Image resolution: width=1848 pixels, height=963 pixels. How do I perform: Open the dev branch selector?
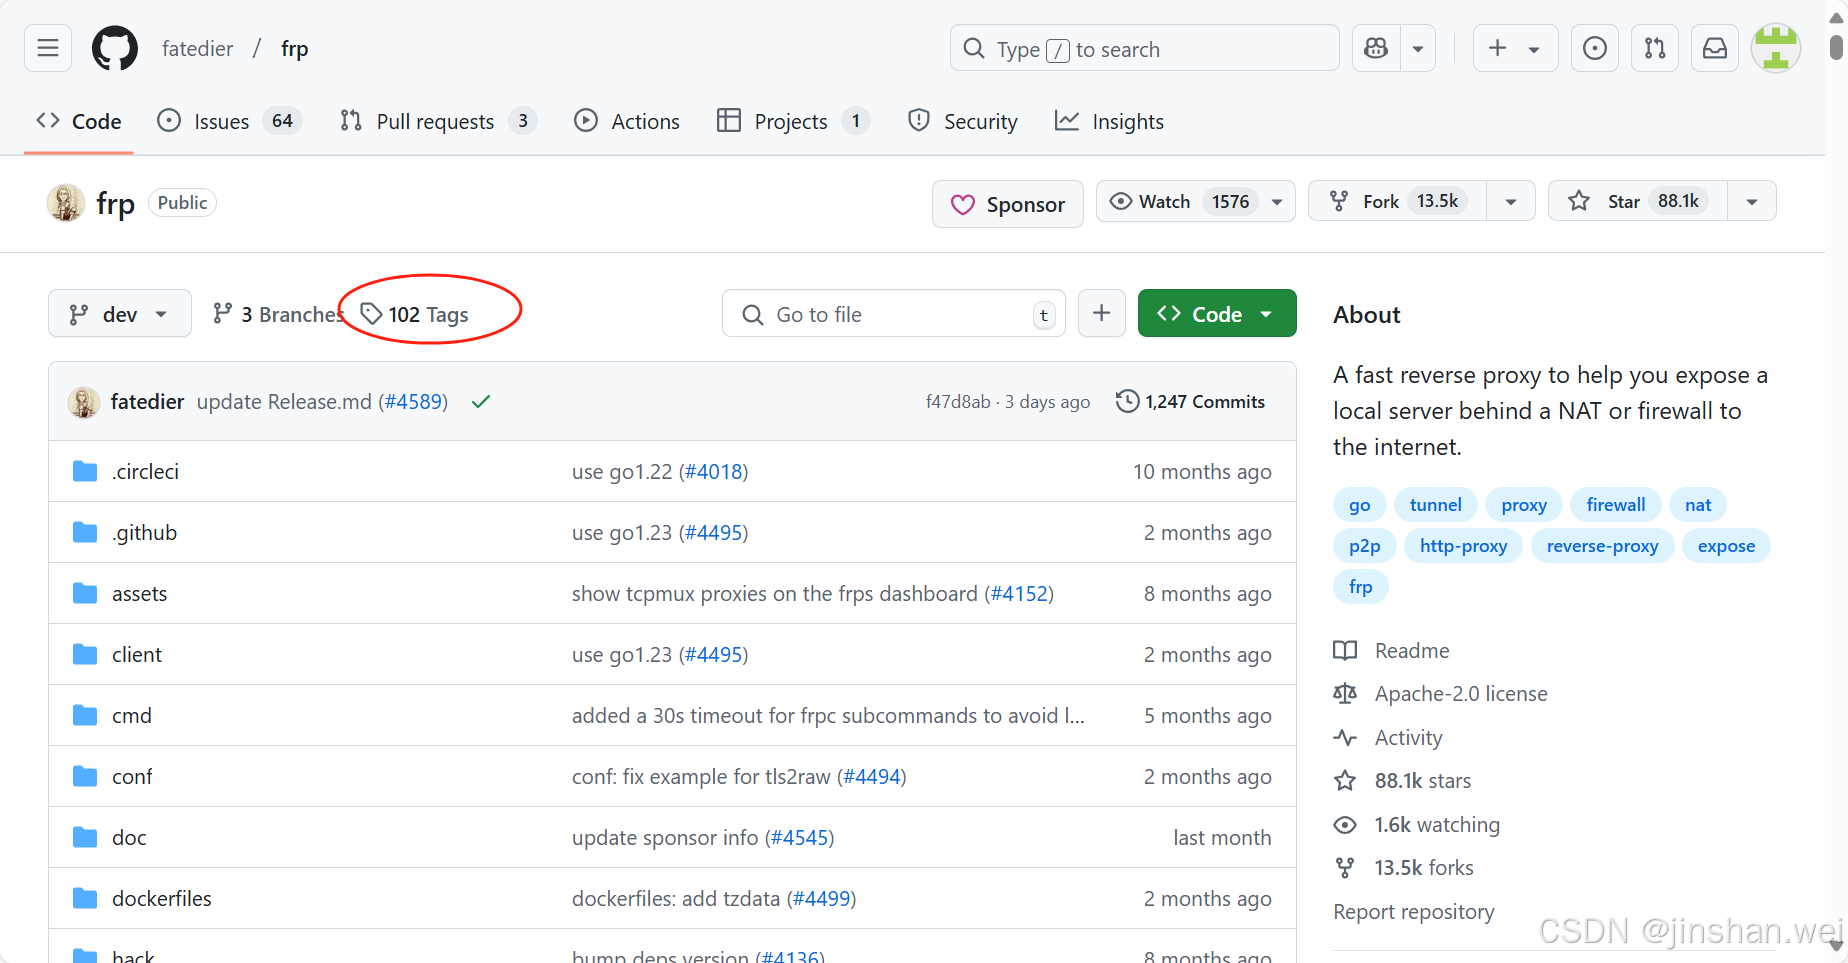[x=120, y=314]
